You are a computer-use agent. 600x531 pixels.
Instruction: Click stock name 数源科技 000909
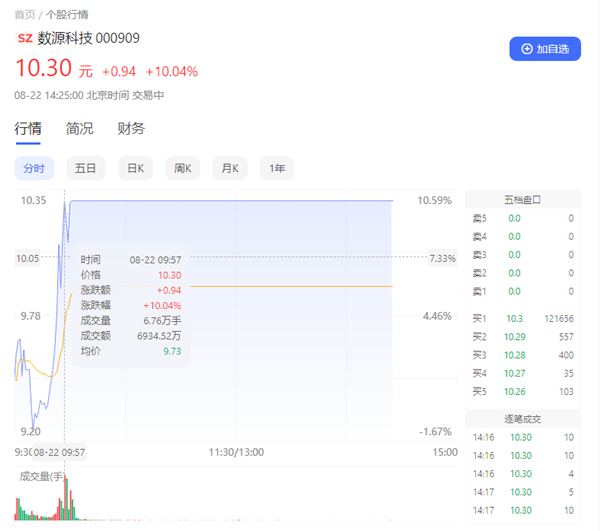[x=88, y=38]
